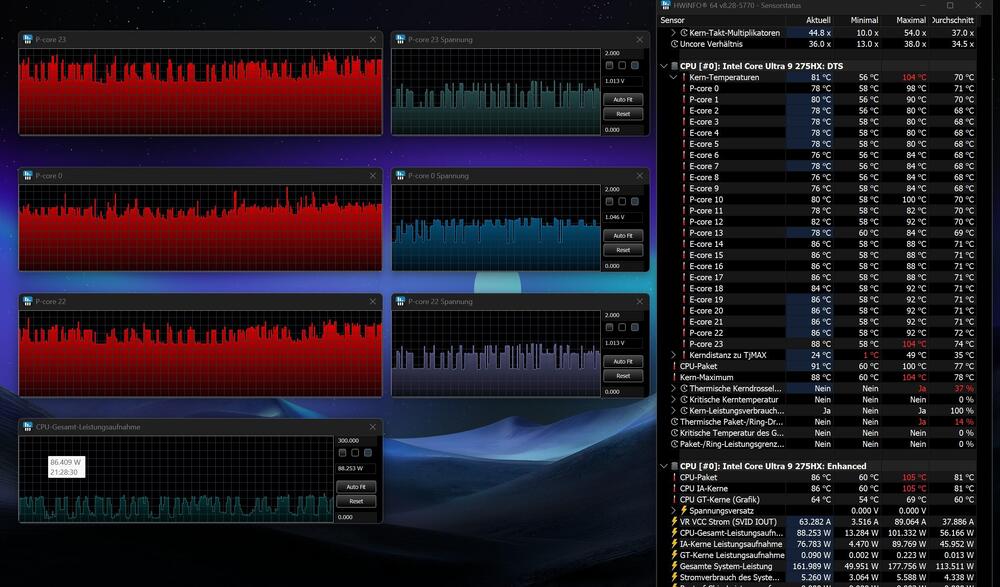Screen dimensions: 1000x587
Task: Toggle the third checkbox in CPU-Gesamt-Leistungsaufnahme graph
Action: pyautogui.click(x=369, y=453)
